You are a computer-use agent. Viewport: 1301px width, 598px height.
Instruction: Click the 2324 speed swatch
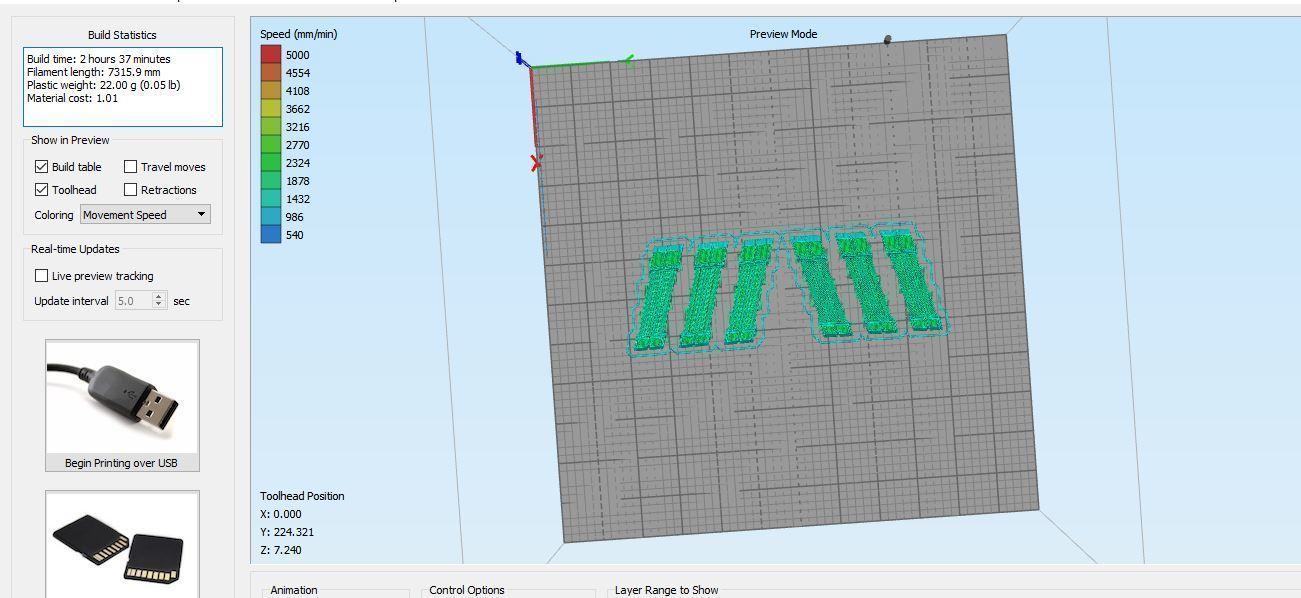[x=271, y=163]
